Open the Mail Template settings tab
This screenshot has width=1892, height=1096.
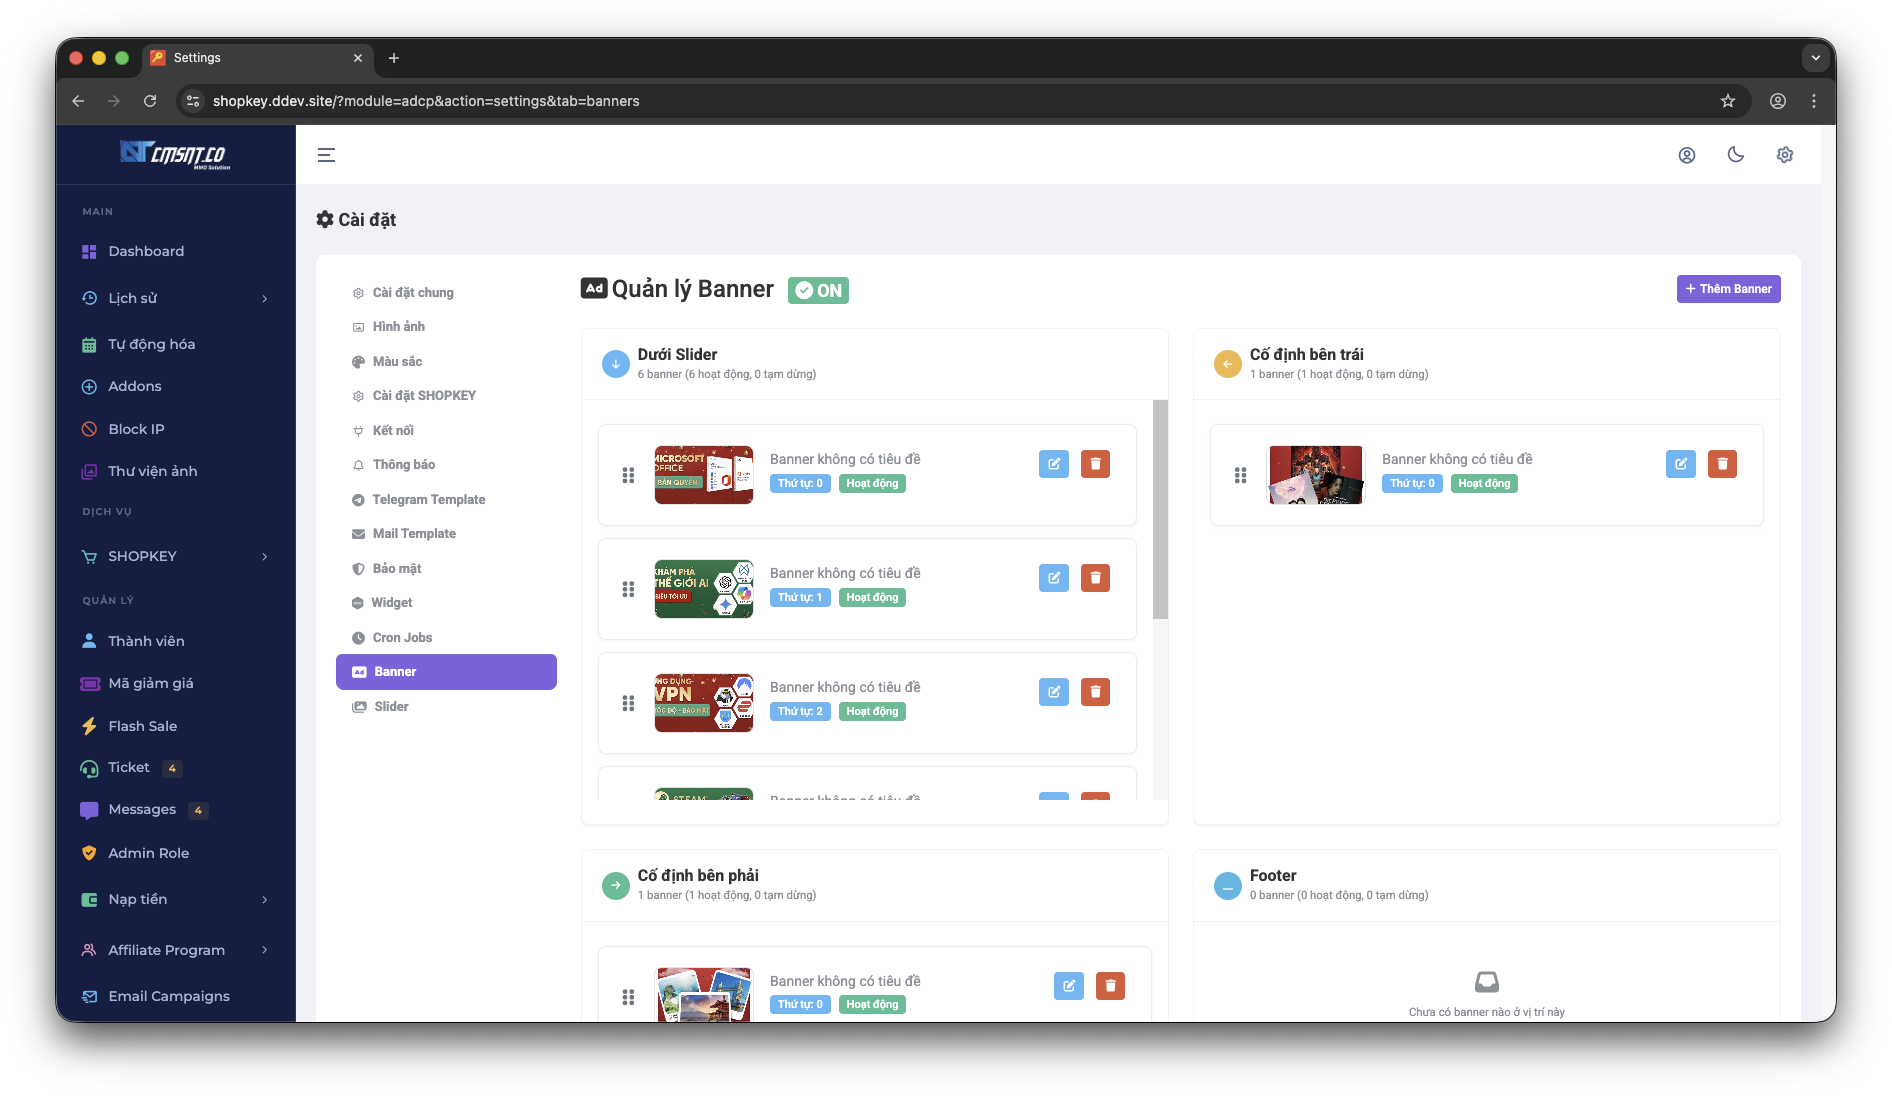414,534
